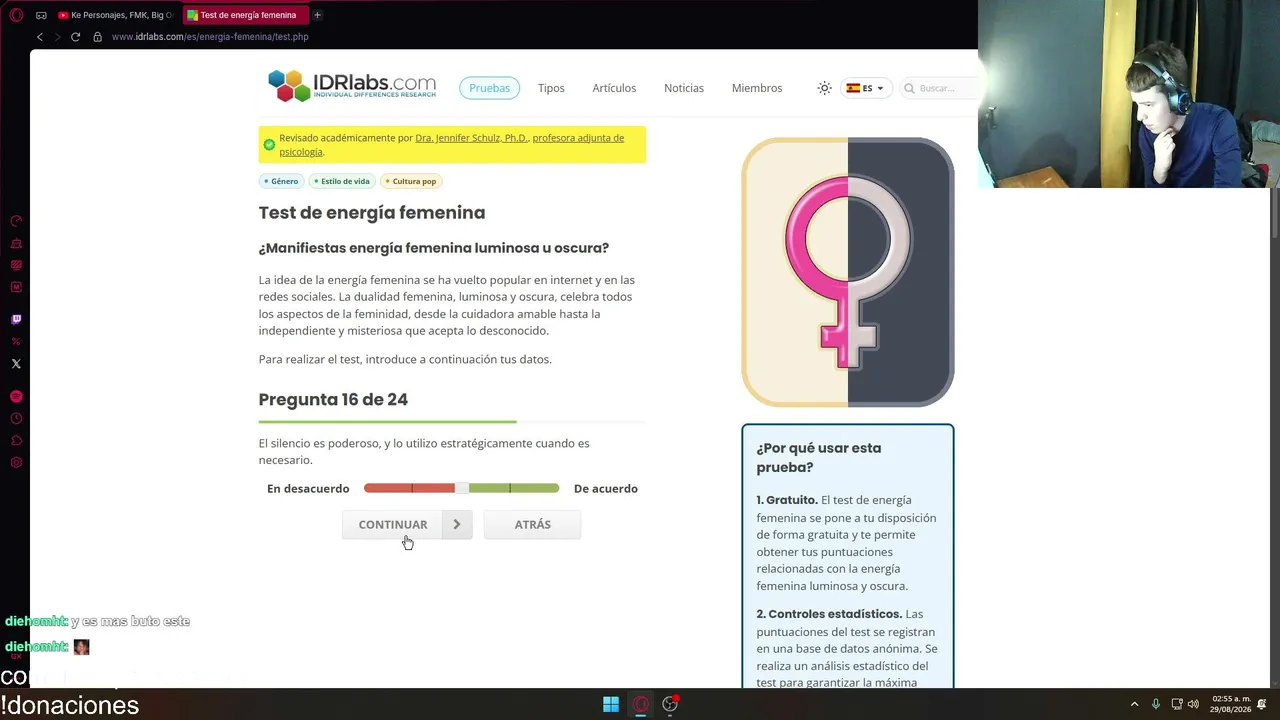The height and width of the screenshot is (720, 1280).
Task: Click the Pregunta 16 de 24 heading
Action: tap(333, 399)
